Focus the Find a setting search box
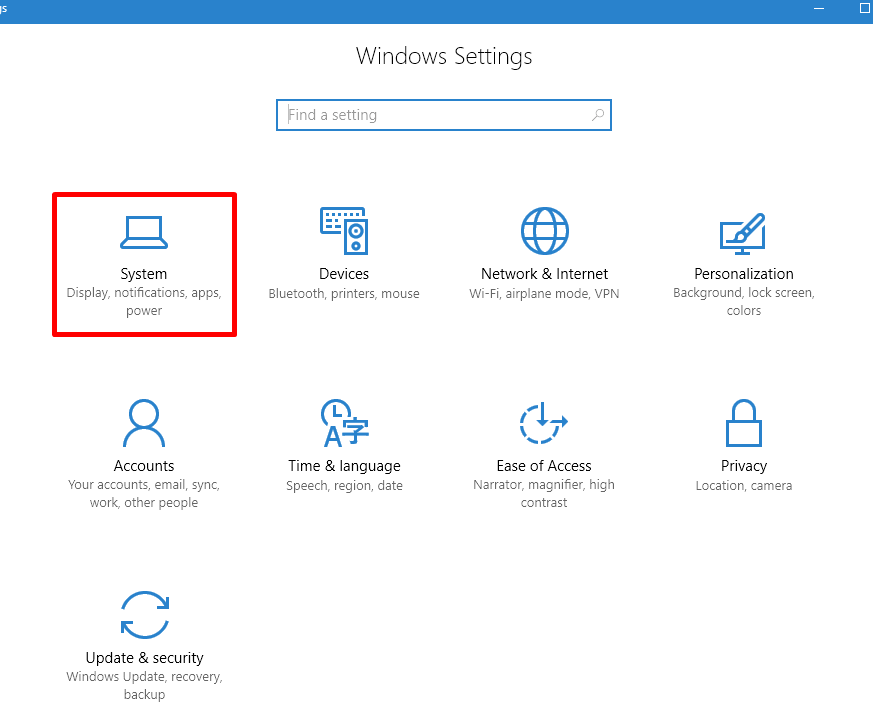Image resolution: width=873 pixels, height=727 pixels. point(444,115)
